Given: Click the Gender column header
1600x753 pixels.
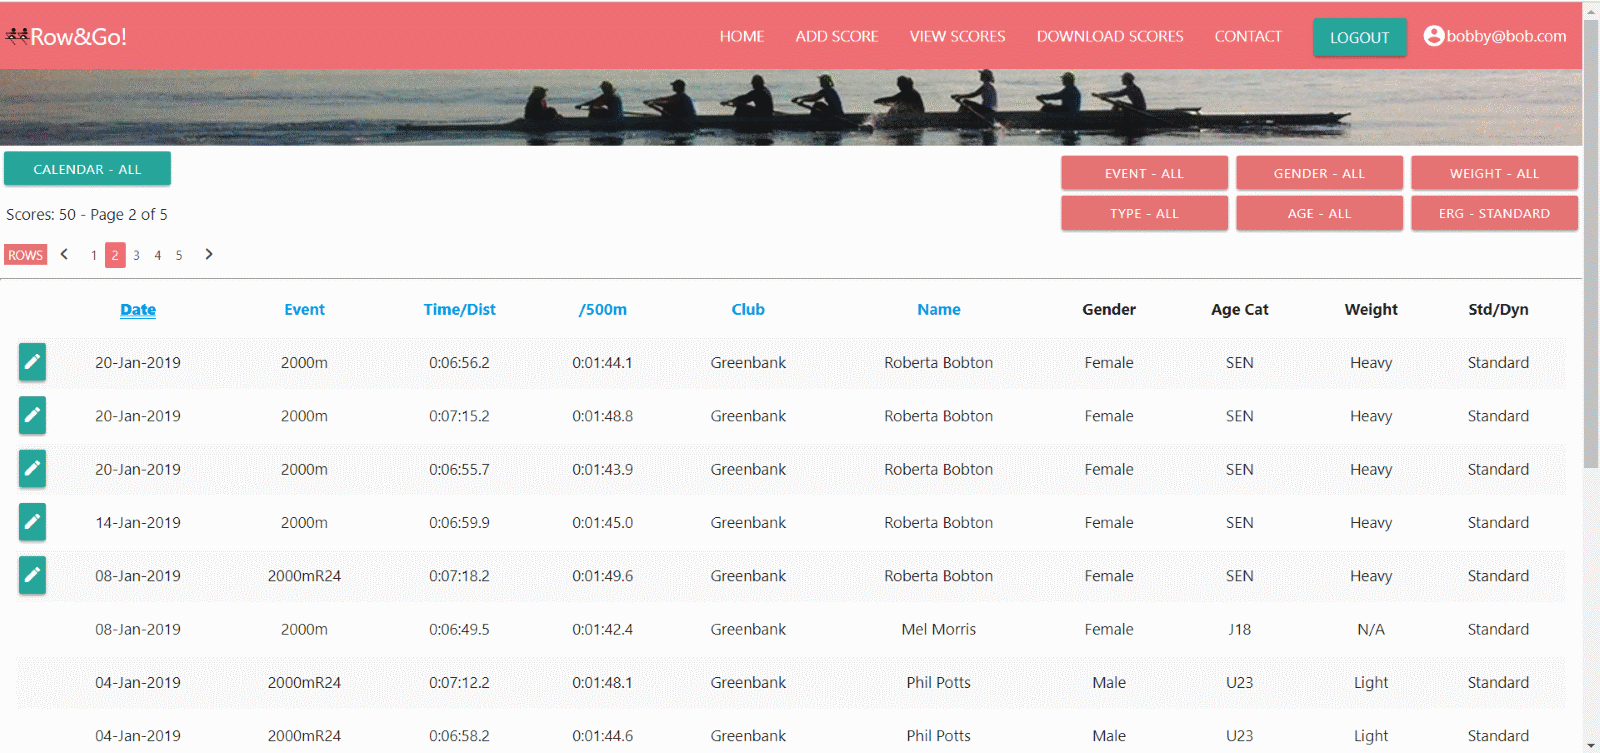Looking at the screenshot, I should point(1109,310).
